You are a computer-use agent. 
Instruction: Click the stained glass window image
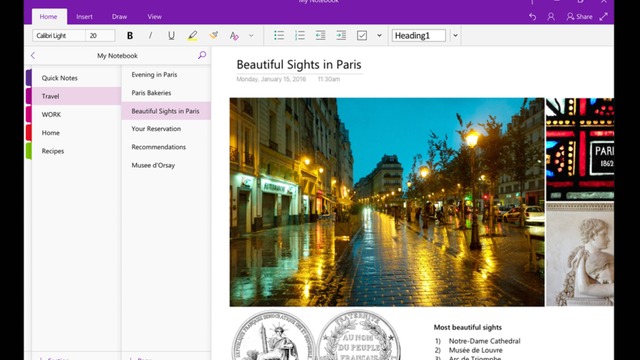pos(580,149)
